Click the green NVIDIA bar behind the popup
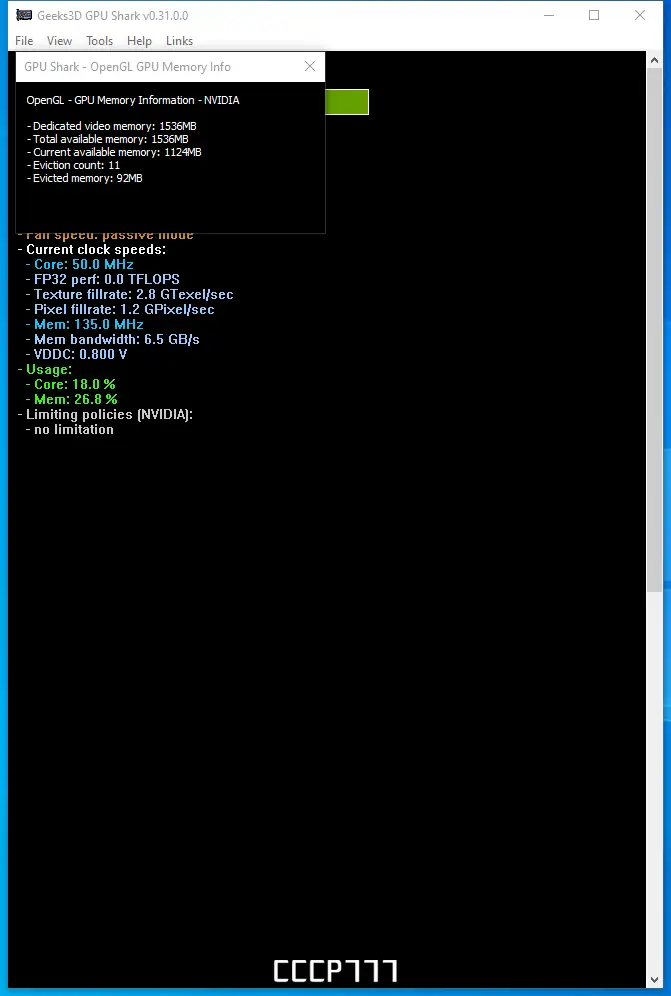 tap(347, 102)
